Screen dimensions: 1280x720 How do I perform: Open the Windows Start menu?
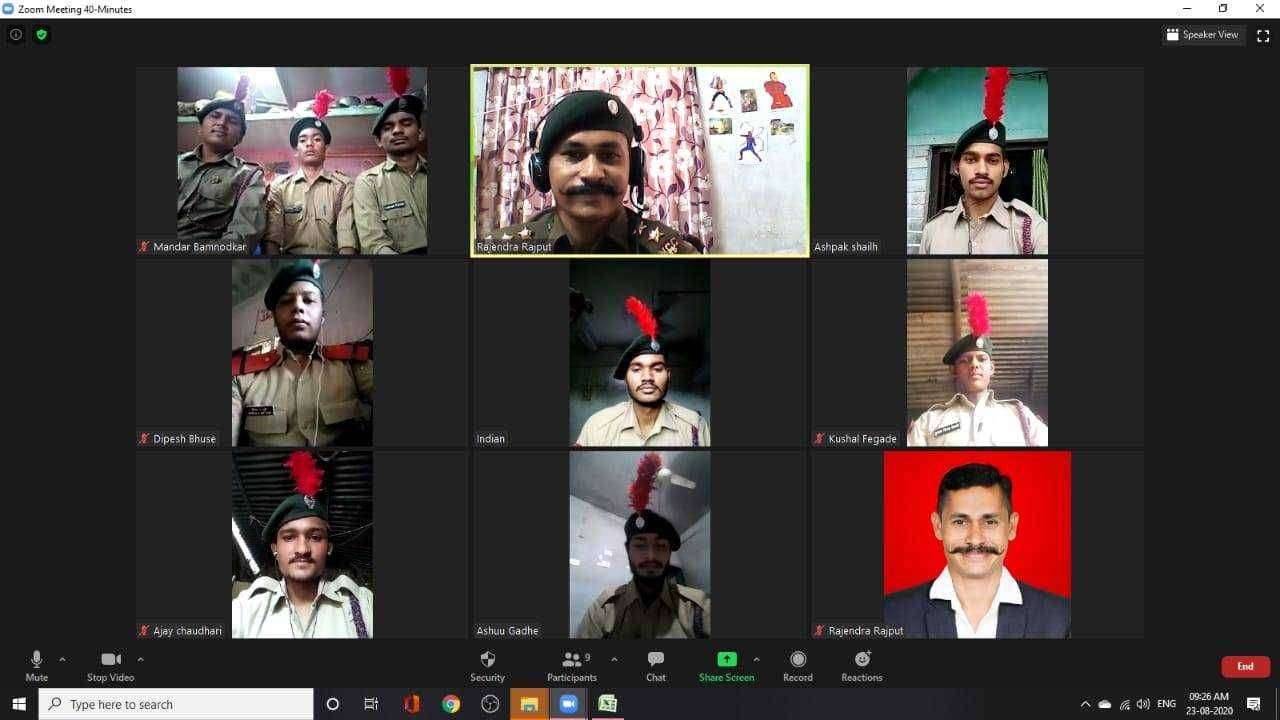pos(19,704)
